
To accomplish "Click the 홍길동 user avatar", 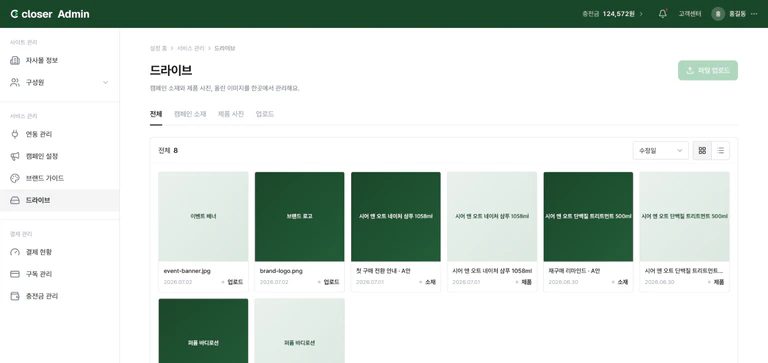I will (x=718, y=14).
